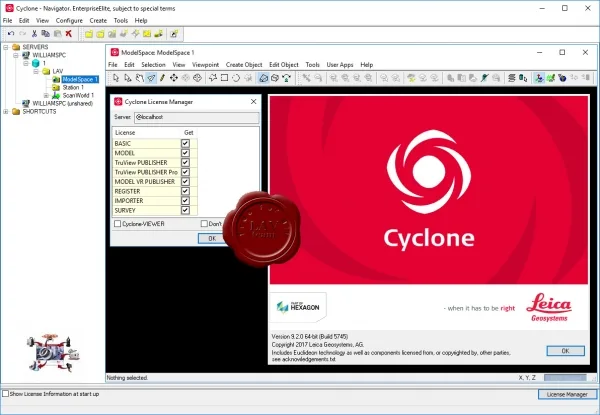
Task: Enable the Cyclone-VIEWER checkbox
Action: (118, 224)
